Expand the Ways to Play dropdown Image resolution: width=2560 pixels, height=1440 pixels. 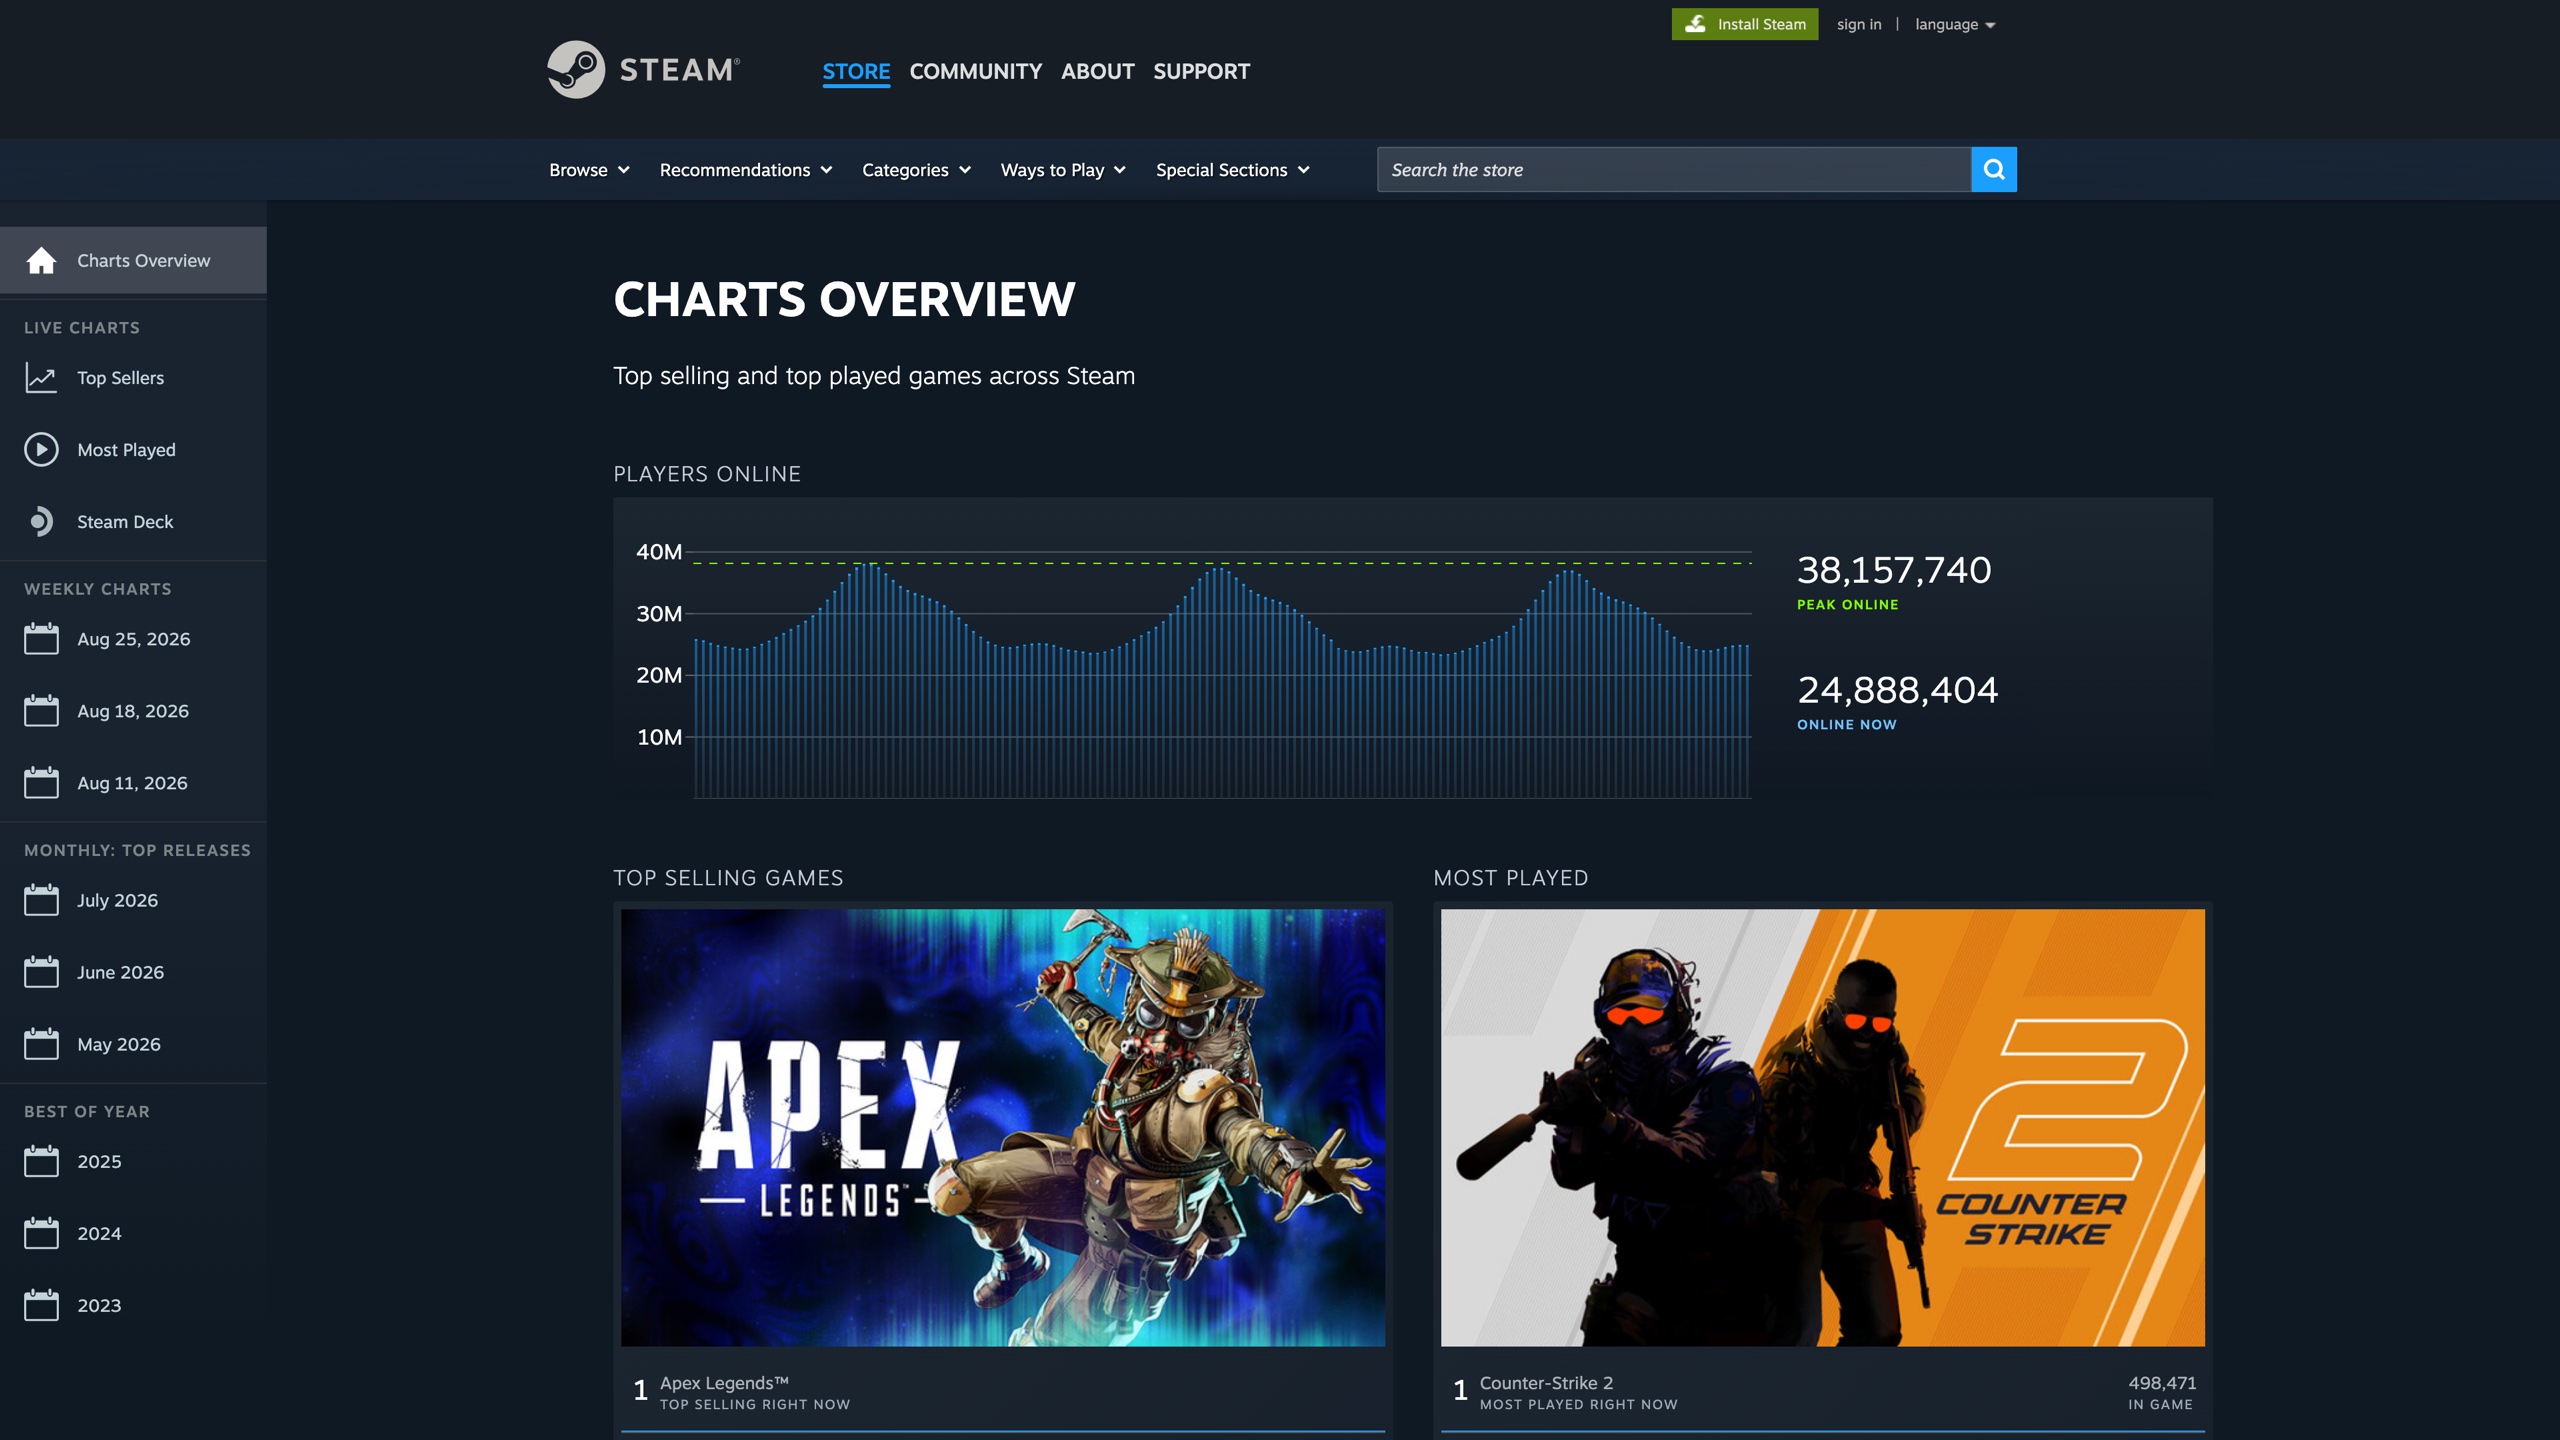(1063, 170)
